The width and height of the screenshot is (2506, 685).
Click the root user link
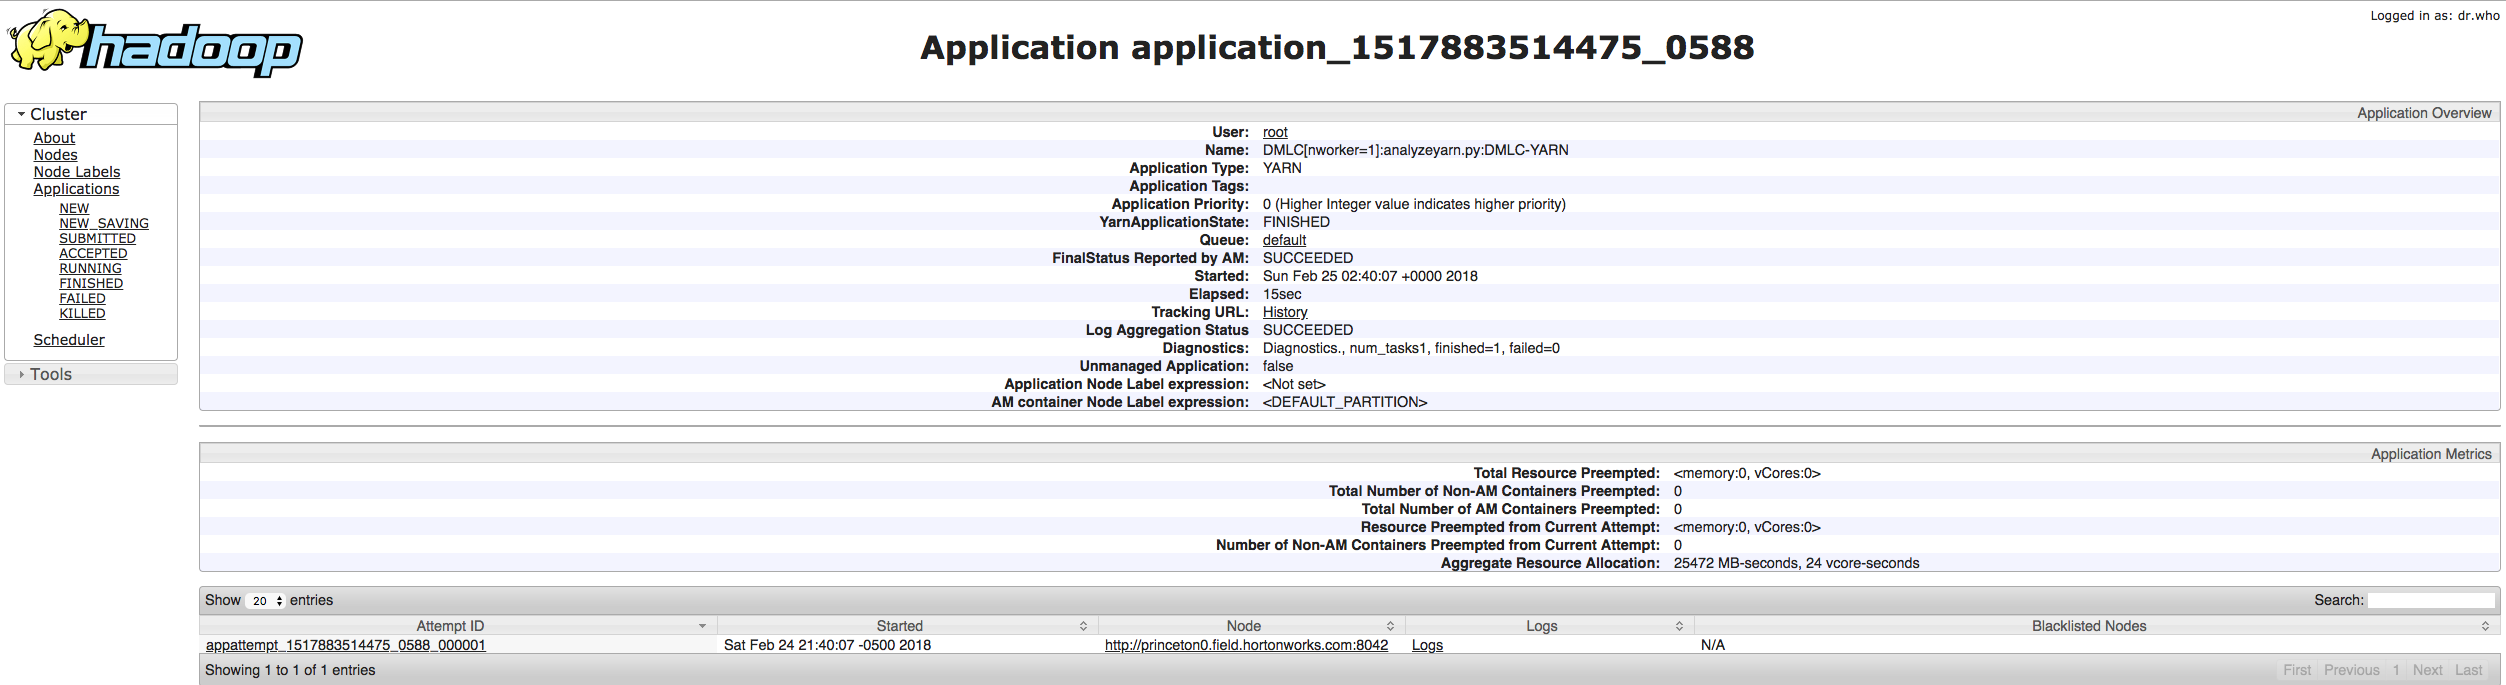[x=1275, y=132]
